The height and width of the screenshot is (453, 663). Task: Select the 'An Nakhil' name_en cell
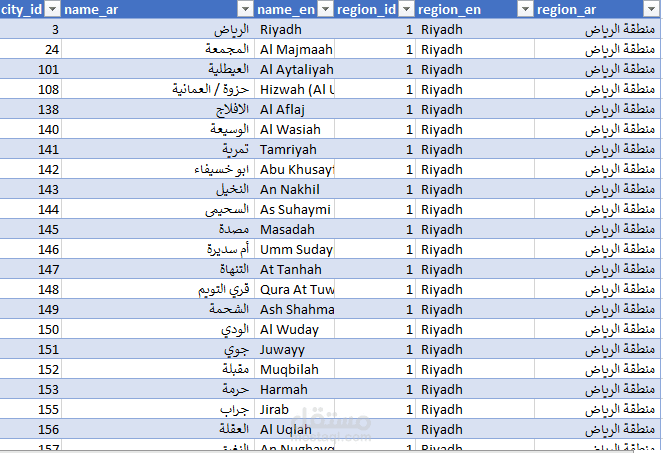pyautogui.click(x=294, y=189)
